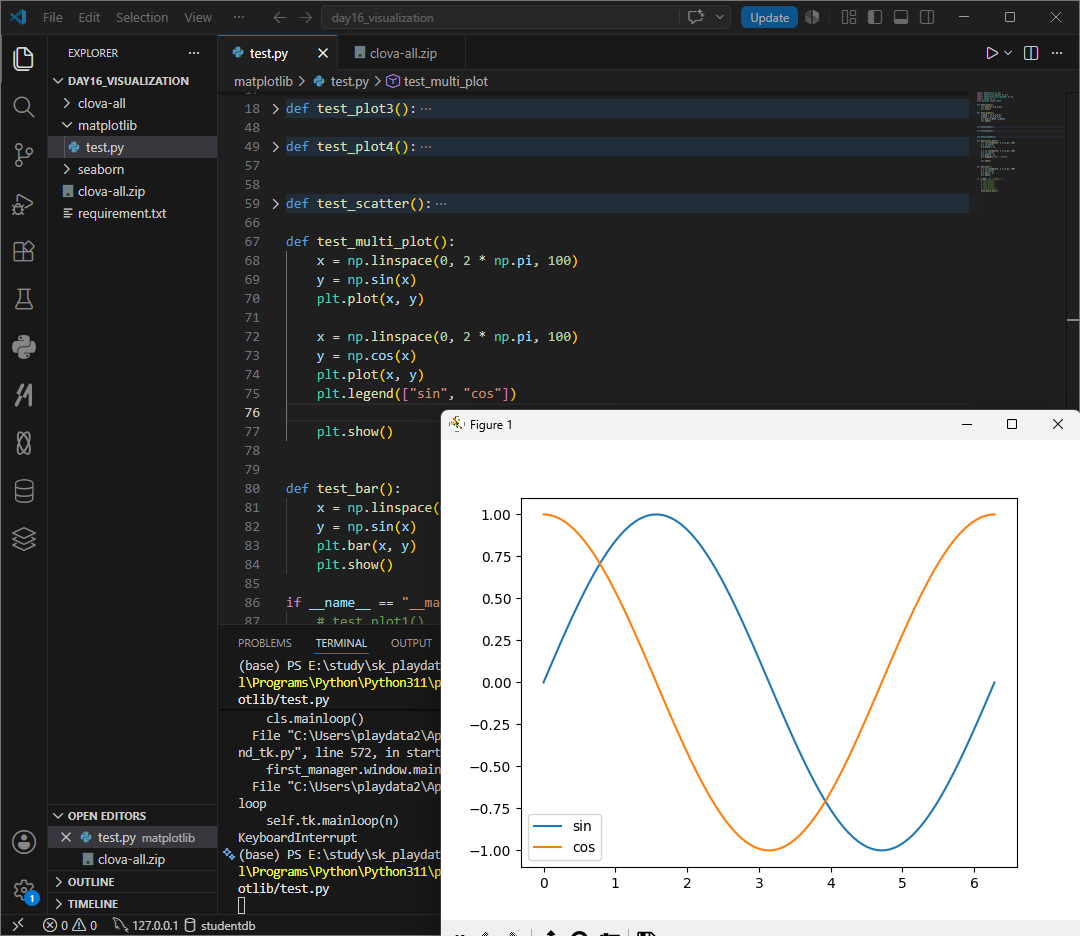The image size is (1080, 936).
Task: Open the File menu
Action: 52,17
